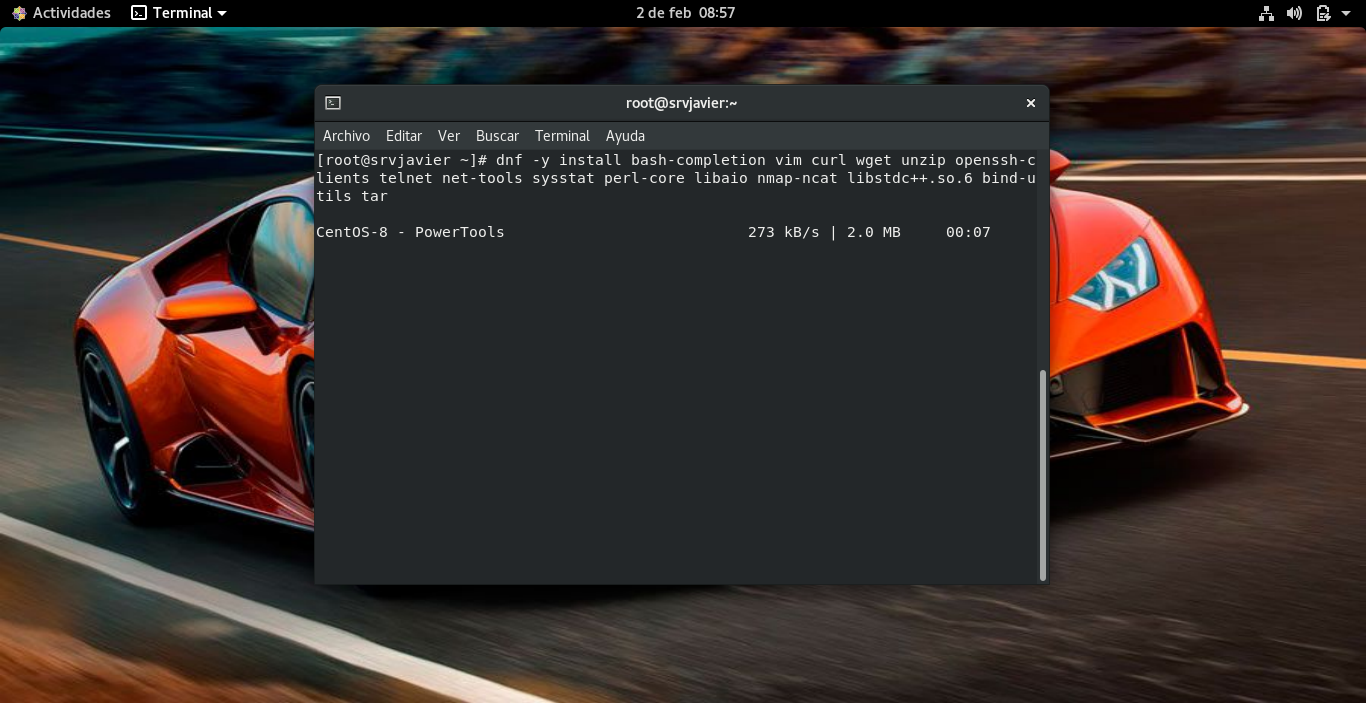The width and height of the screenshot is (1366, 703).
Task: Click the Actividades paw icon
Action: point(19,13)
